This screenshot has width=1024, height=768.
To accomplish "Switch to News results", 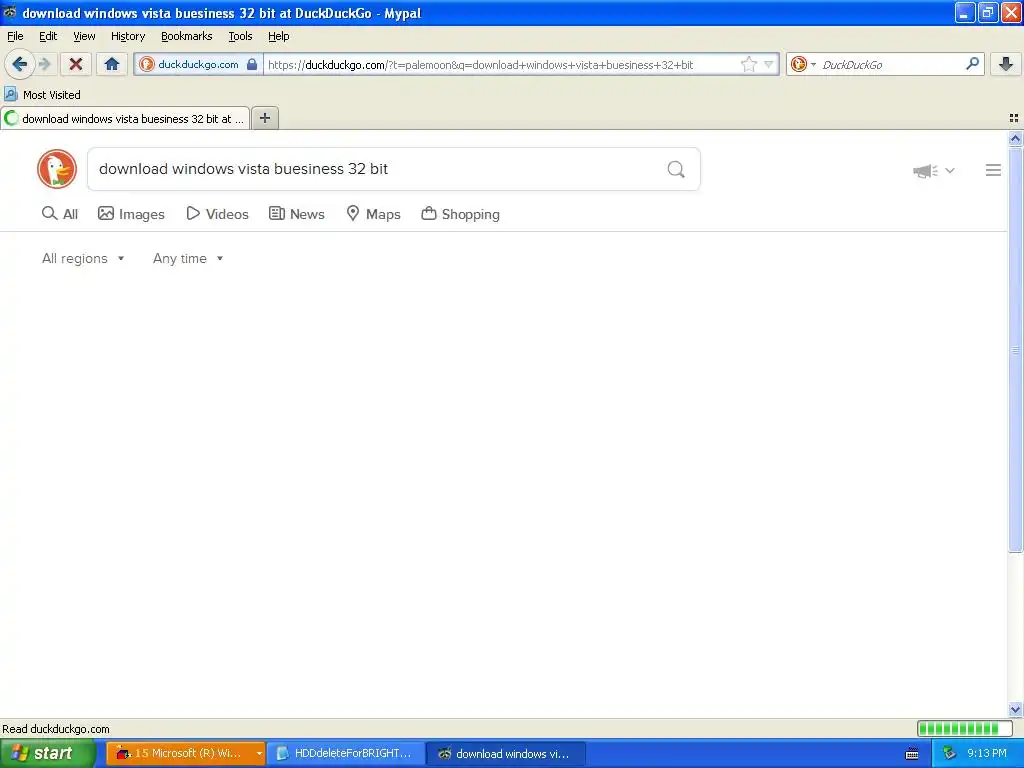I will tap(296, 214).
